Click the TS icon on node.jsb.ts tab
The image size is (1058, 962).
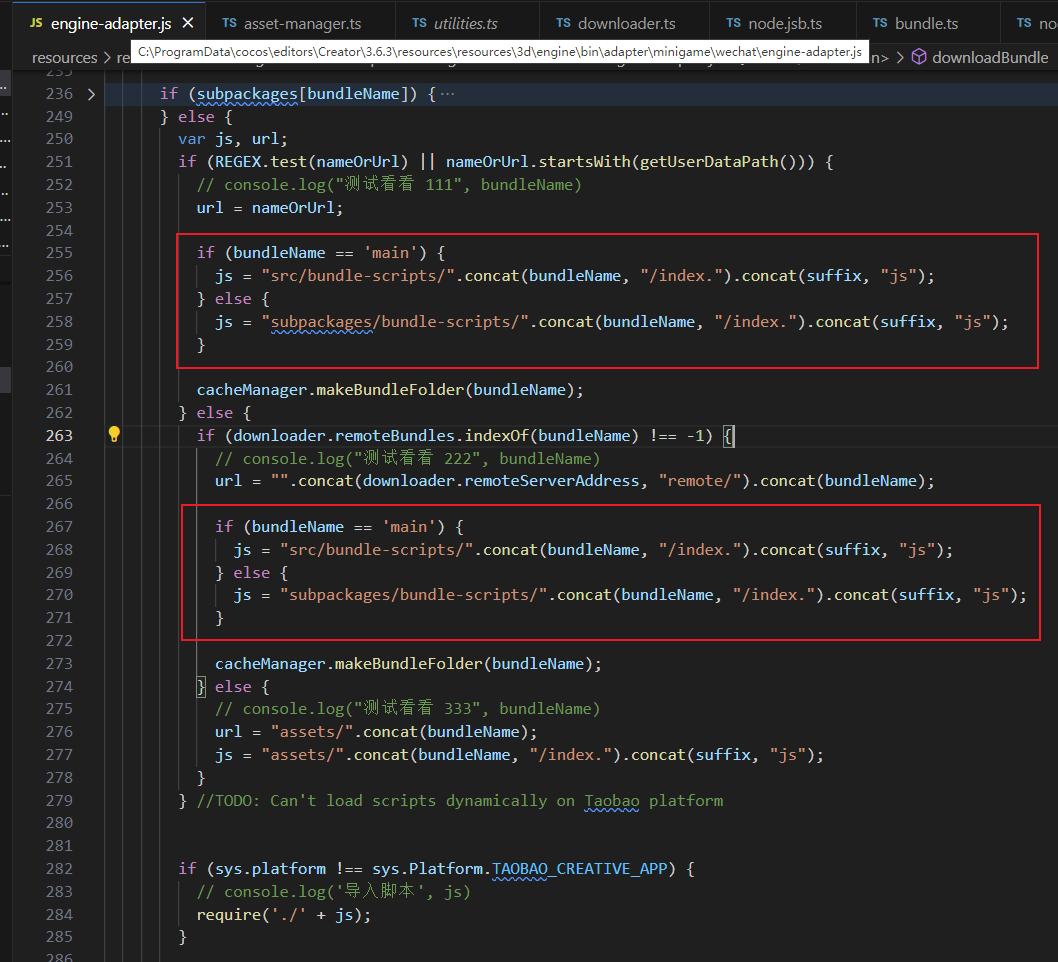pyautogui.click(x=734, y=23)
